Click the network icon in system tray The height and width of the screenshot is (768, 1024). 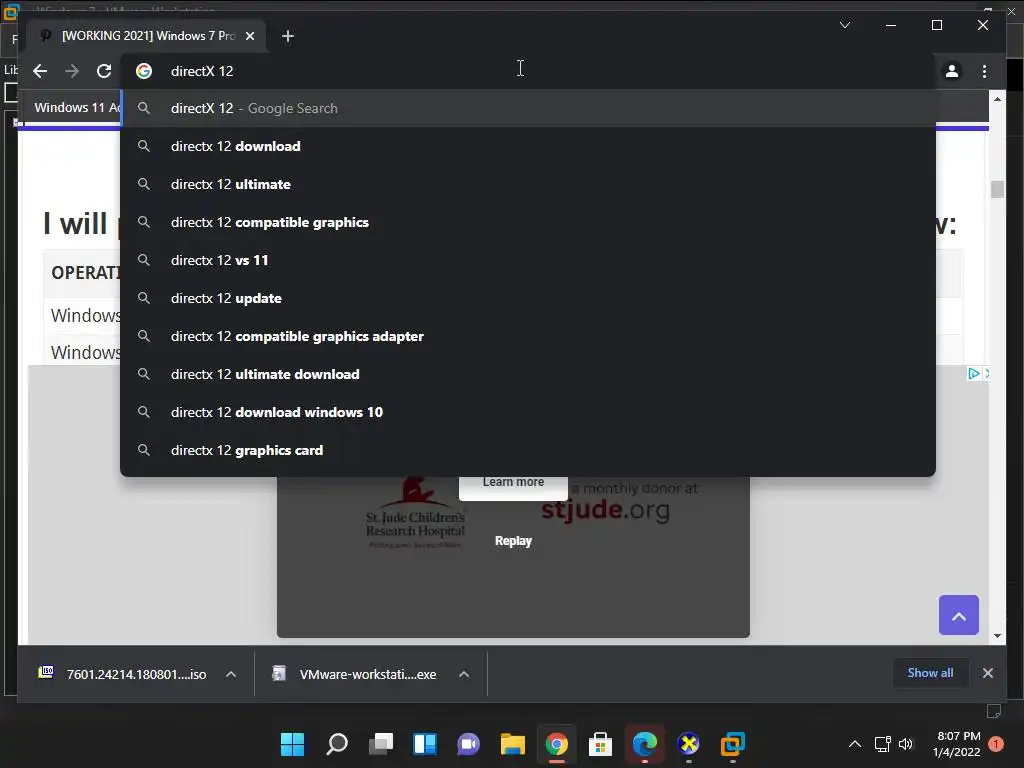882,744
